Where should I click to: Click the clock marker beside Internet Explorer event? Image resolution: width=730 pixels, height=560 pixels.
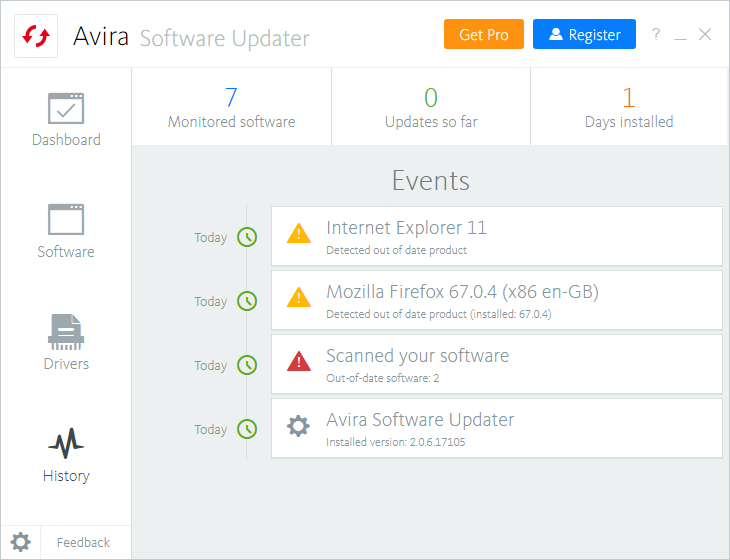(246, 237)
